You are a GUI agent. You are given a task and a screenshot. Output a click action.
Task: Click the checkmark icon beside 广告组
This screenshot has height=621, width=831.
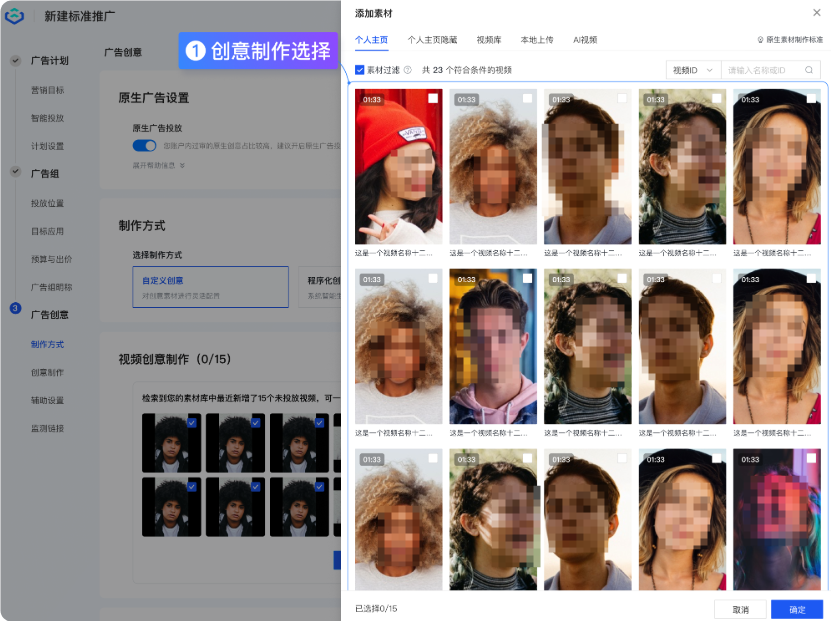[x=16, y=172]
